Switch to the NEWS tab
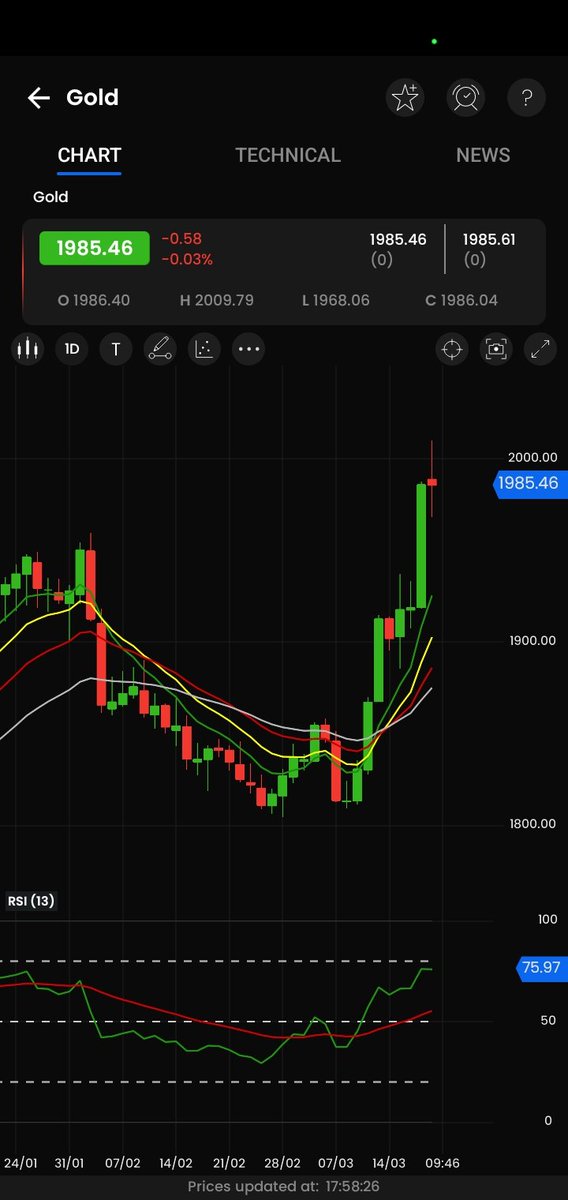 point(483,155)
